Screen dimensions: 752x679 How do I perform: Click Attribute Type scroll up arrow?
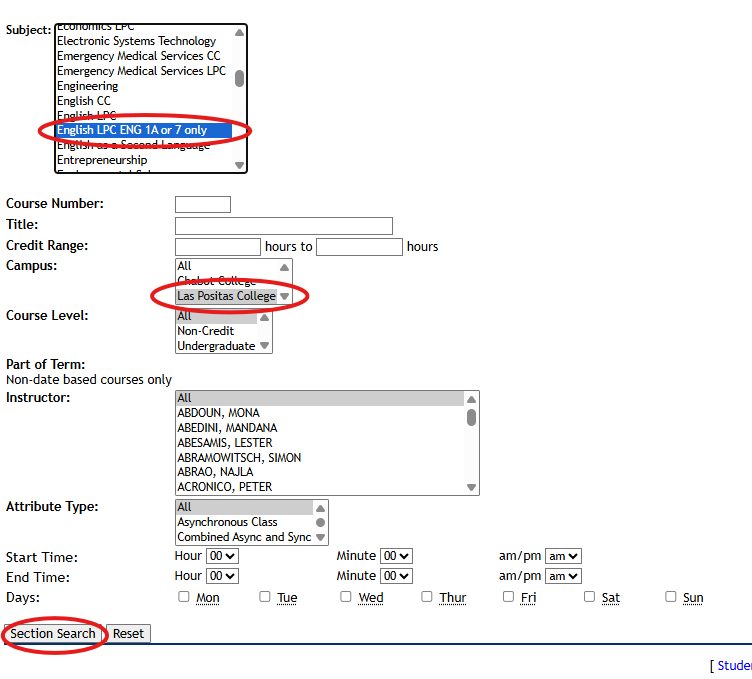[x=320, y=507]
